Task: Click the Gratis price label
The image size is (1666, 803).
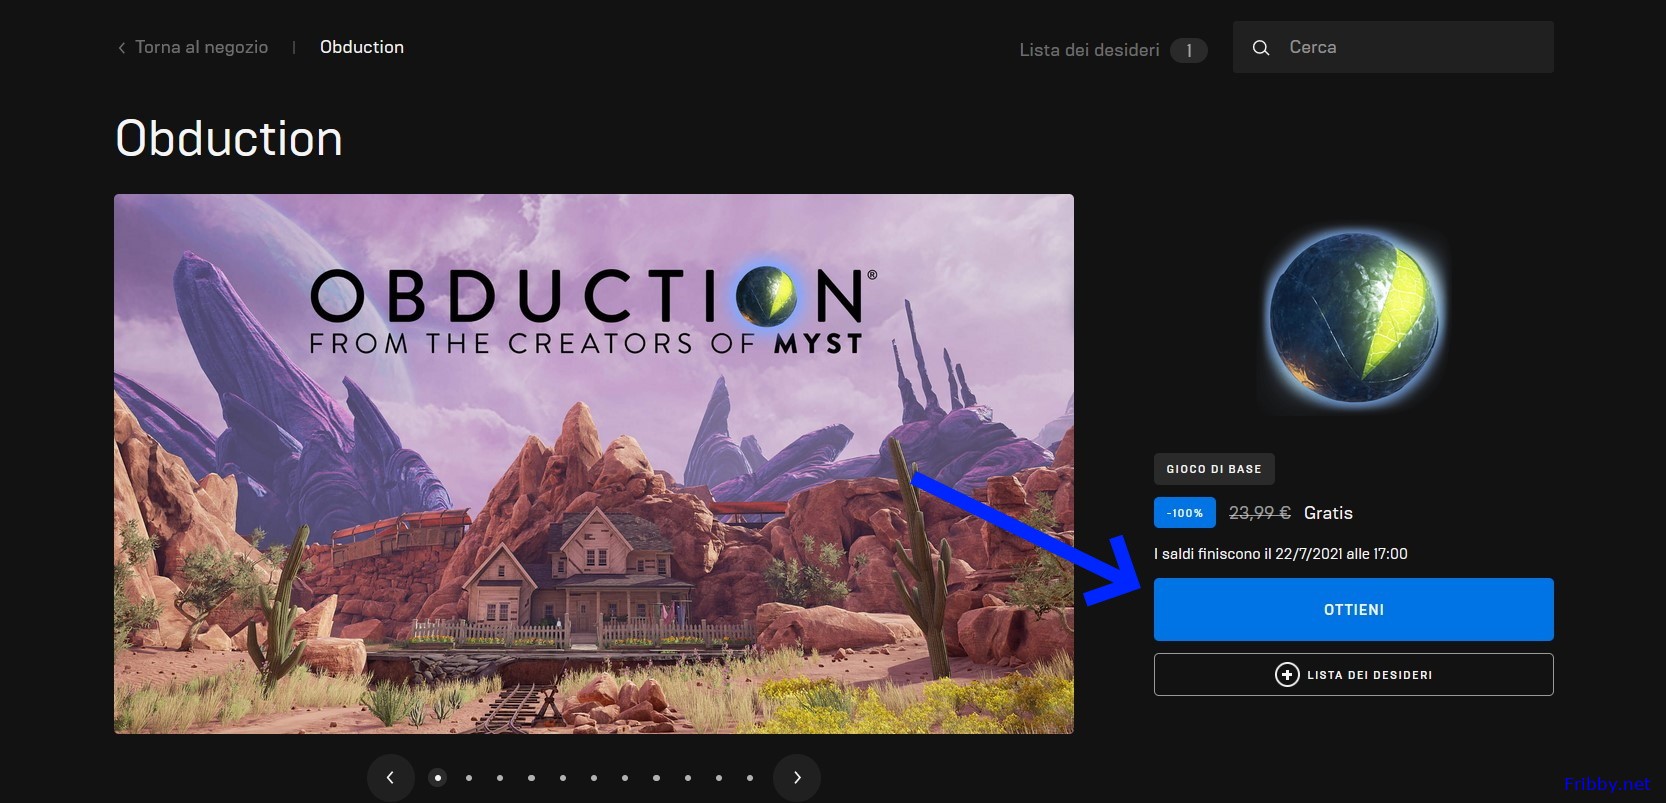Action: pos(1328,513)
